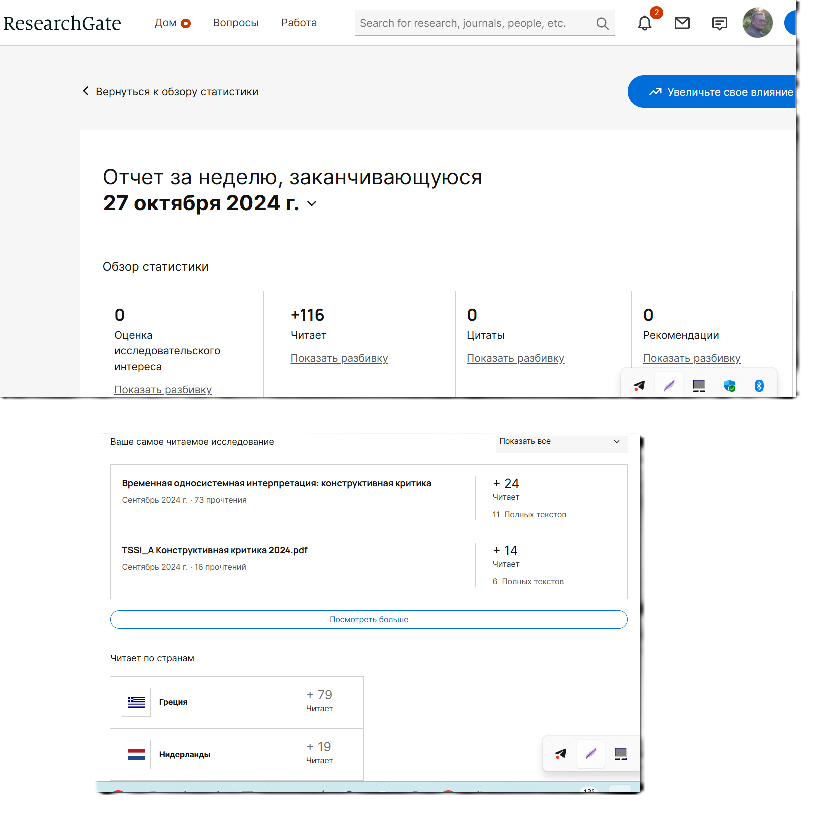Open the Работа menu item

click(x=299, y=23)
